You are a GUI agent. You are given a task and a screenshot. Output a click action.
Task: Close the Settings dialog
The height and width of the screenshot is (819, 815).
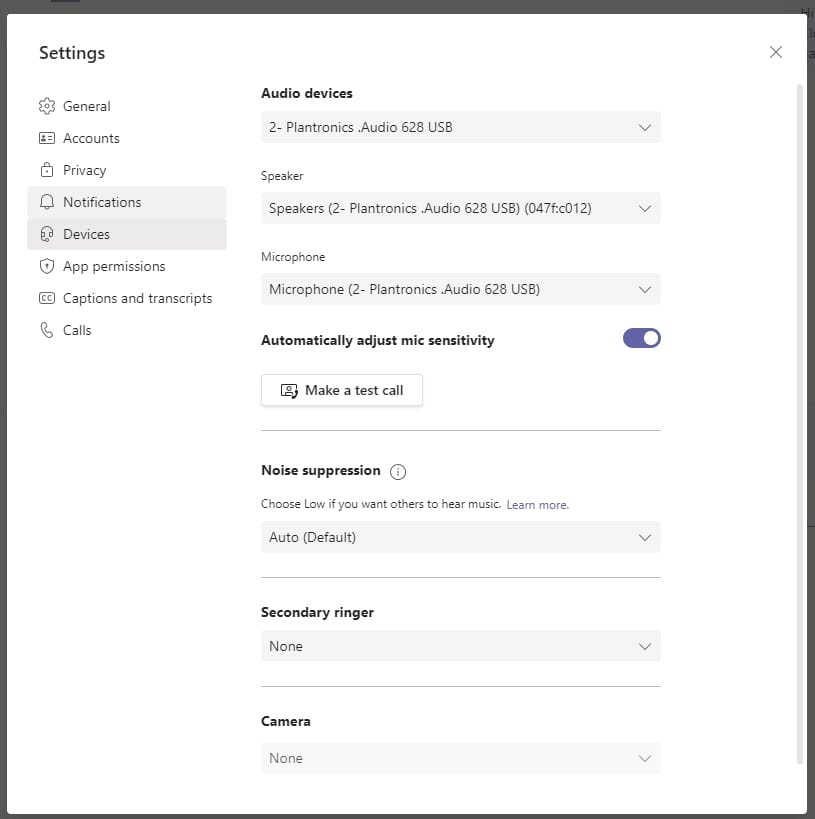click(x=776, y=52)
